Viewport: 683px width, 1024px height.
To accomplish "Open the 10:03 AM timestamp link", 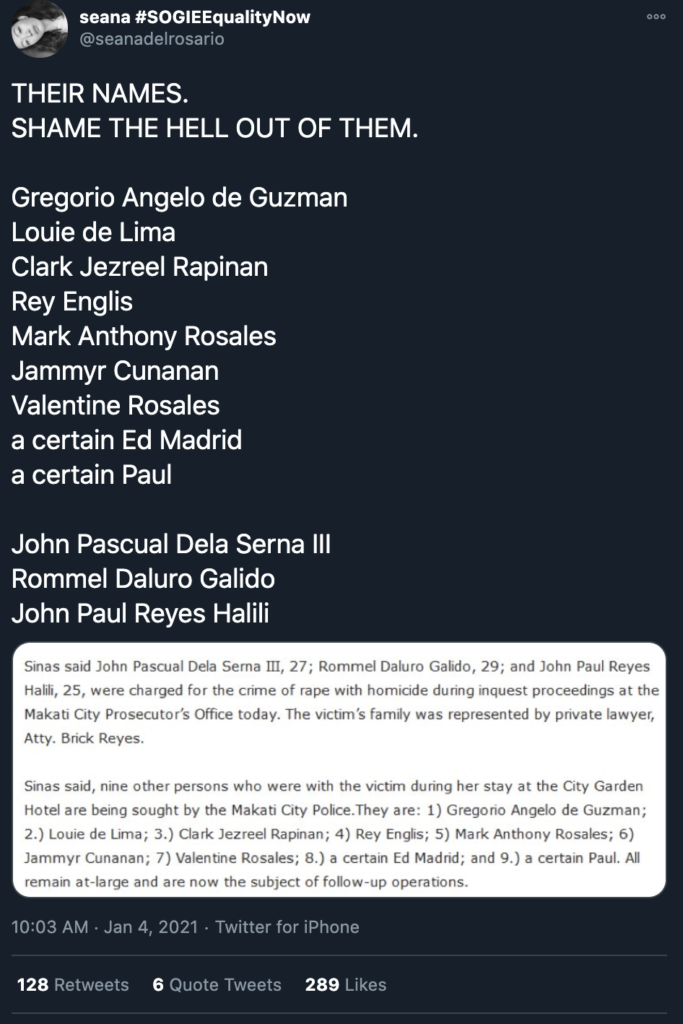I will pos(50,927).
